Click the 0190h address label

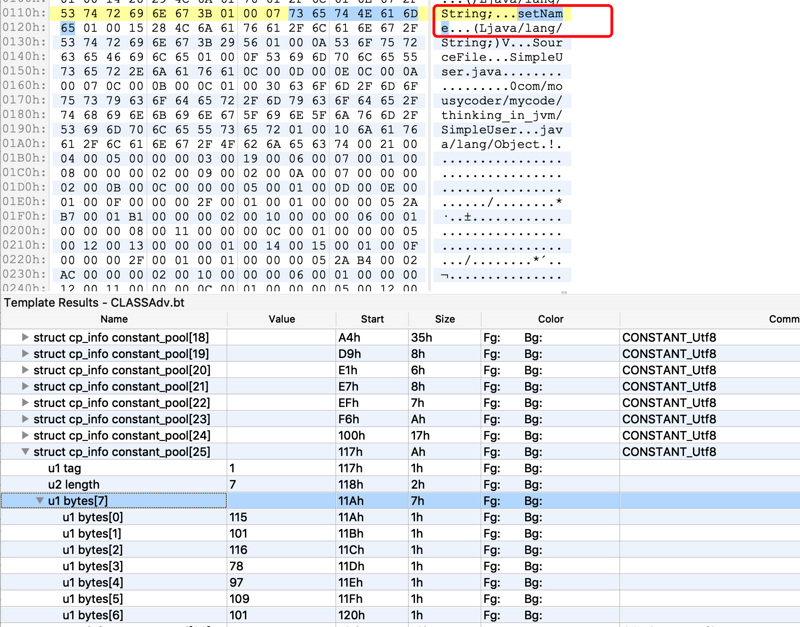point(24,129)
